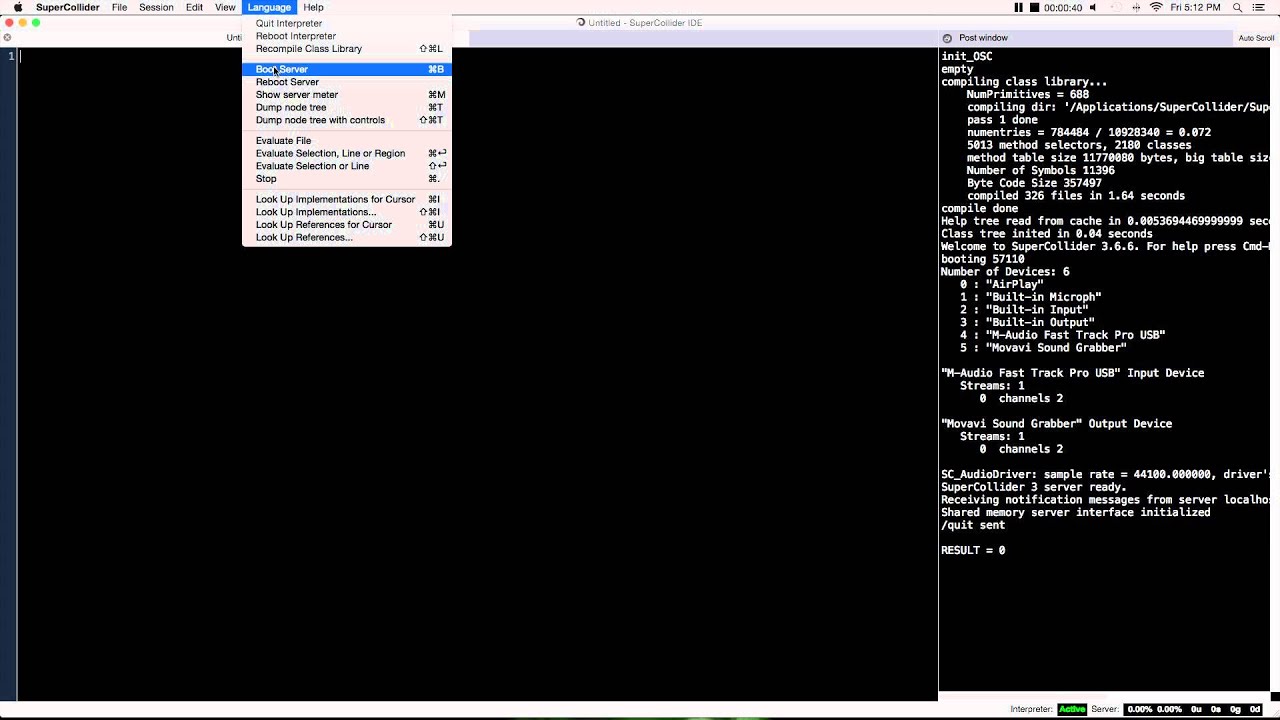Stop the screen recording in menu bar
The width and height of the screenshot is (1280, 720).
[1034, 7]
